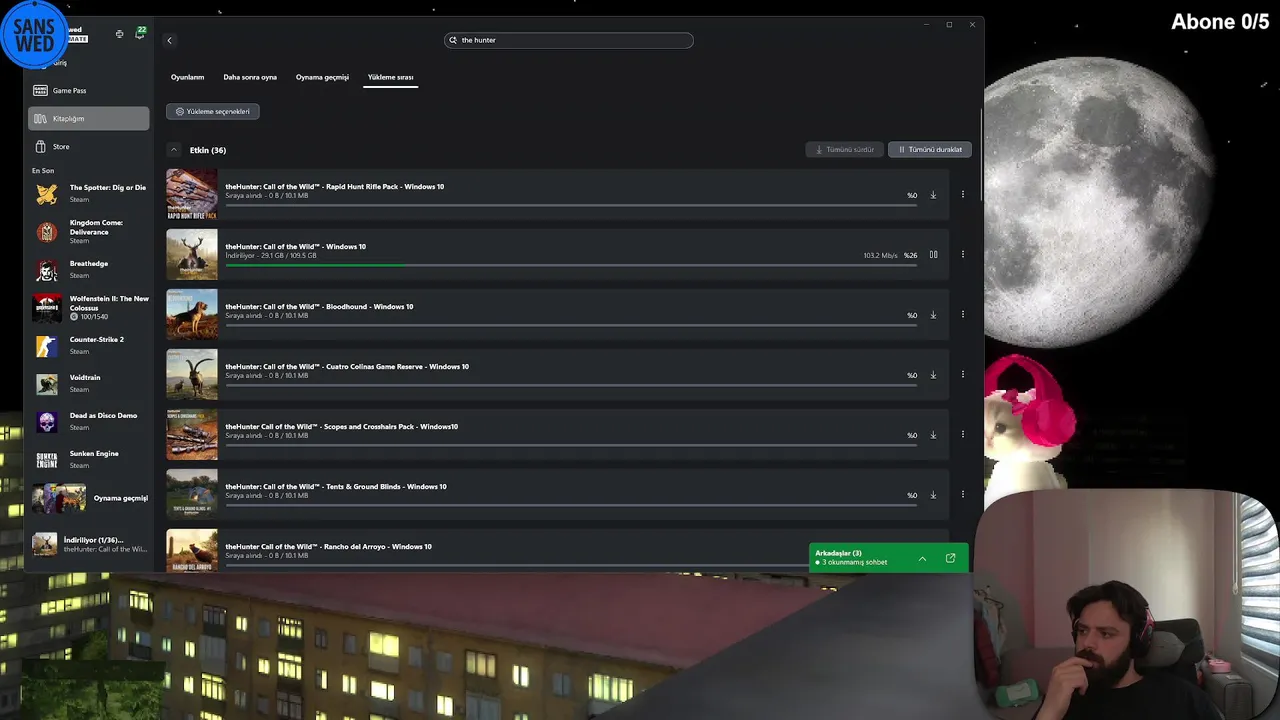The image size is (1280, 720).
Task: Click Tümünü sürdür to resume all
Action: coord(845,149)
